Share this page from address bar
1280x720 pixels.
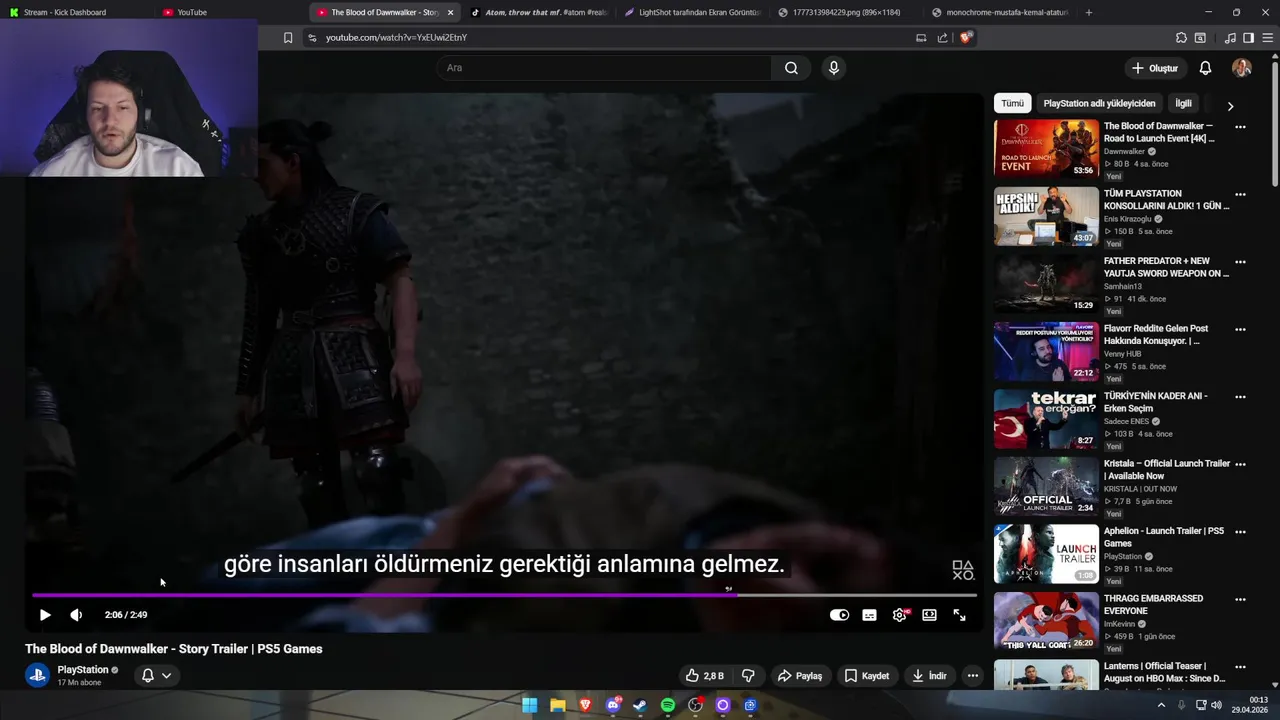[x=942, y=38]
